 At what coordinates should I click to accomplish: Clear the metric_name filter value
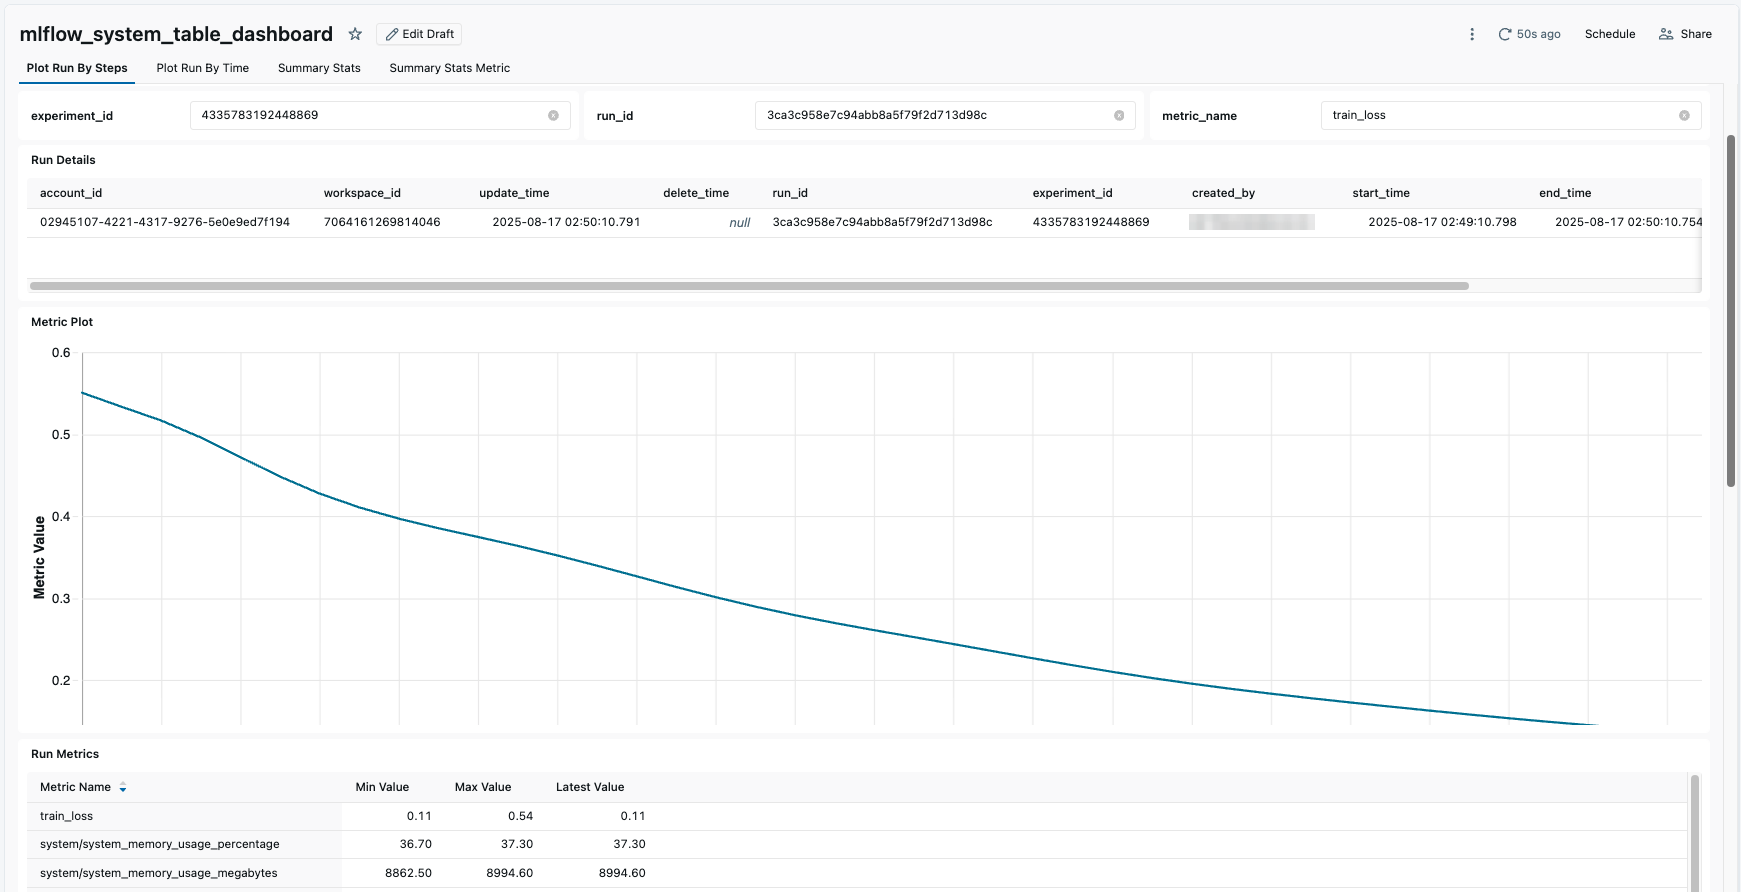[x=1684, y=116]
